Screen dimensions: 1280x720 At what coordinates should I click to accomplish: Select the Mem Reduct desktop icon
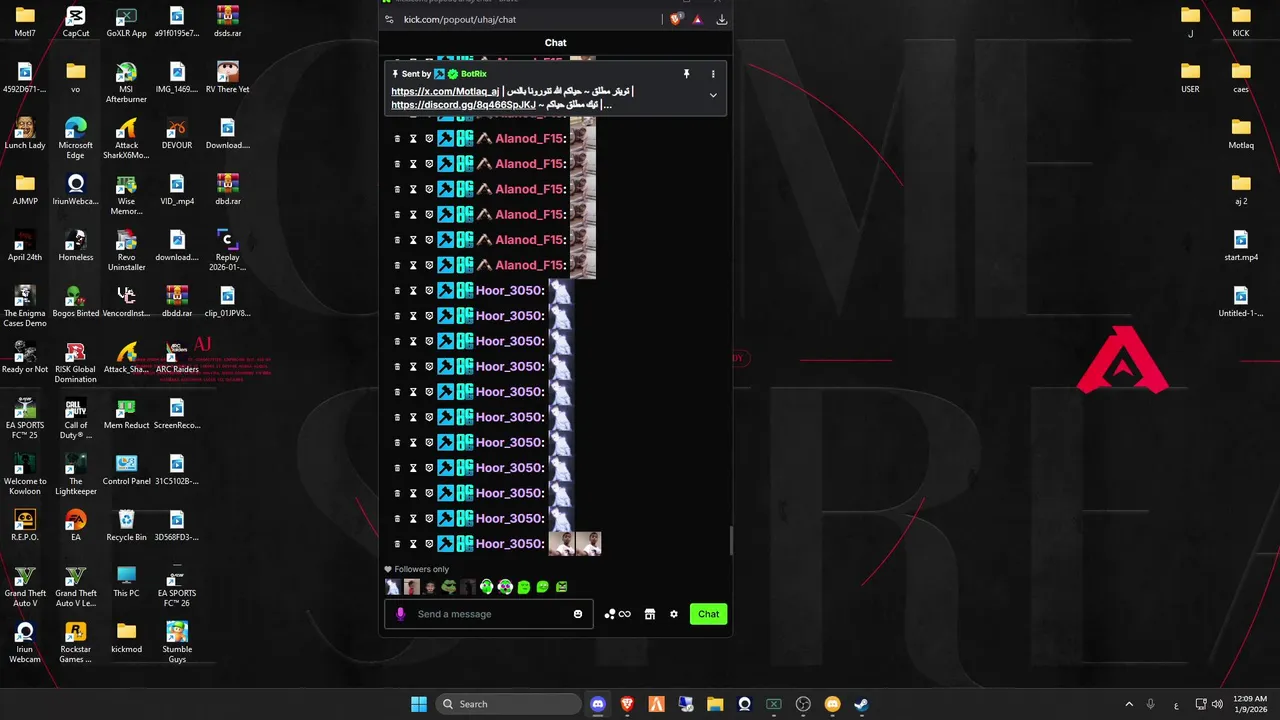[x=126, y=413]
